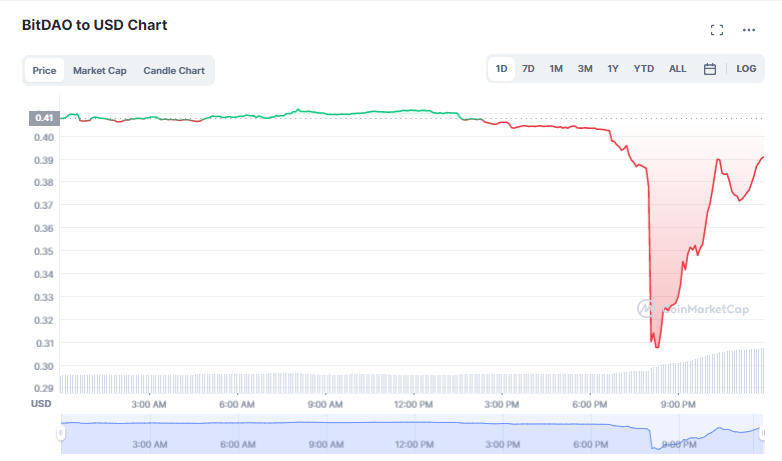Click the BitDAO to USD Chart heading
Image resolution: width=782 pixels, height=461 pixels.
tap(94, 25)
